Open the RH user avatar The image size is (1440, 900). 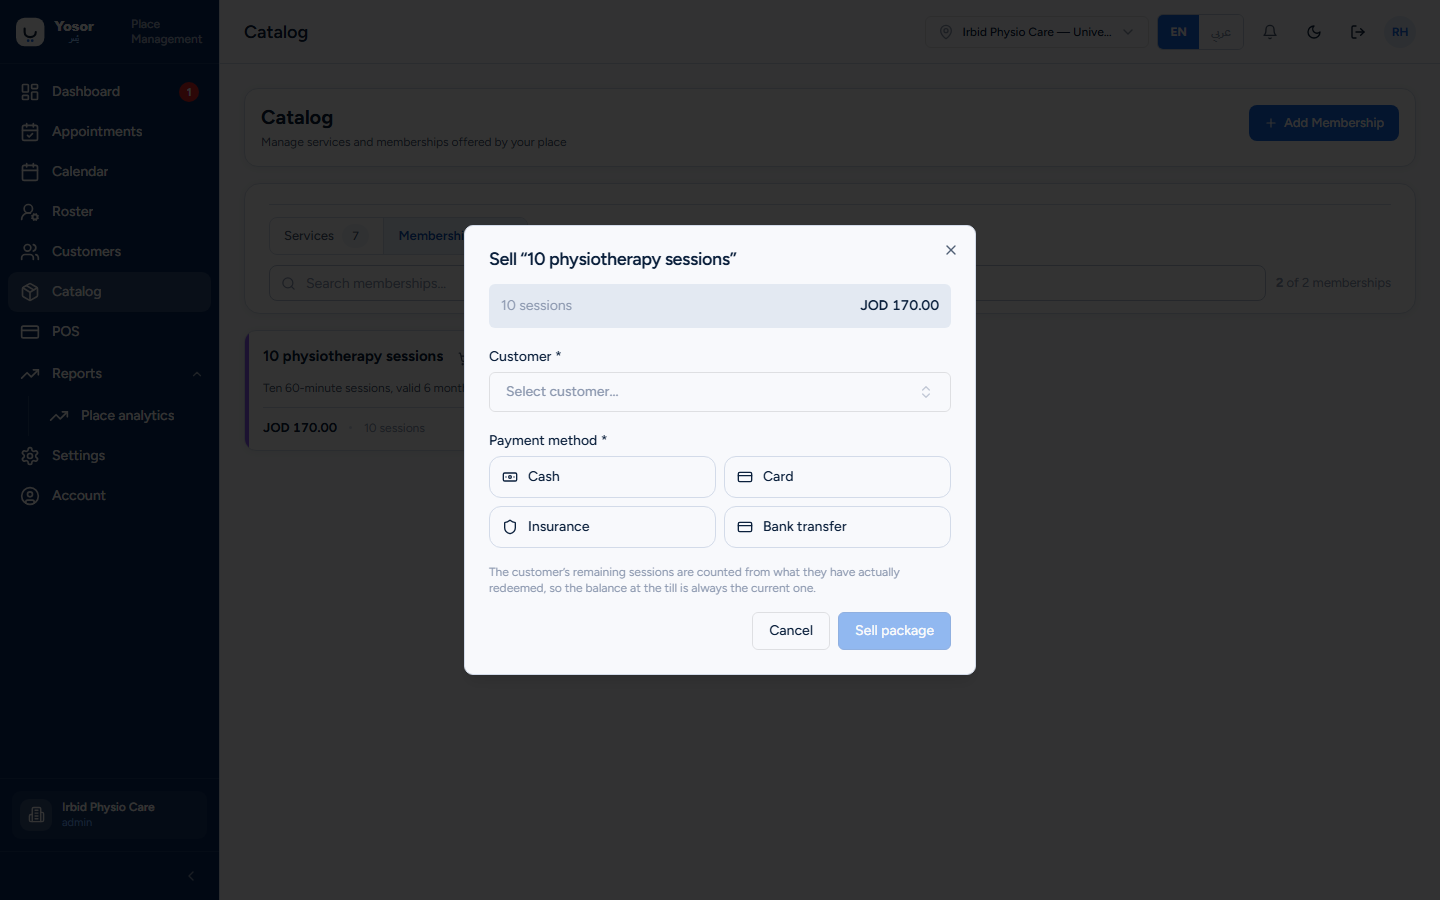click(x=1400, y=32)
